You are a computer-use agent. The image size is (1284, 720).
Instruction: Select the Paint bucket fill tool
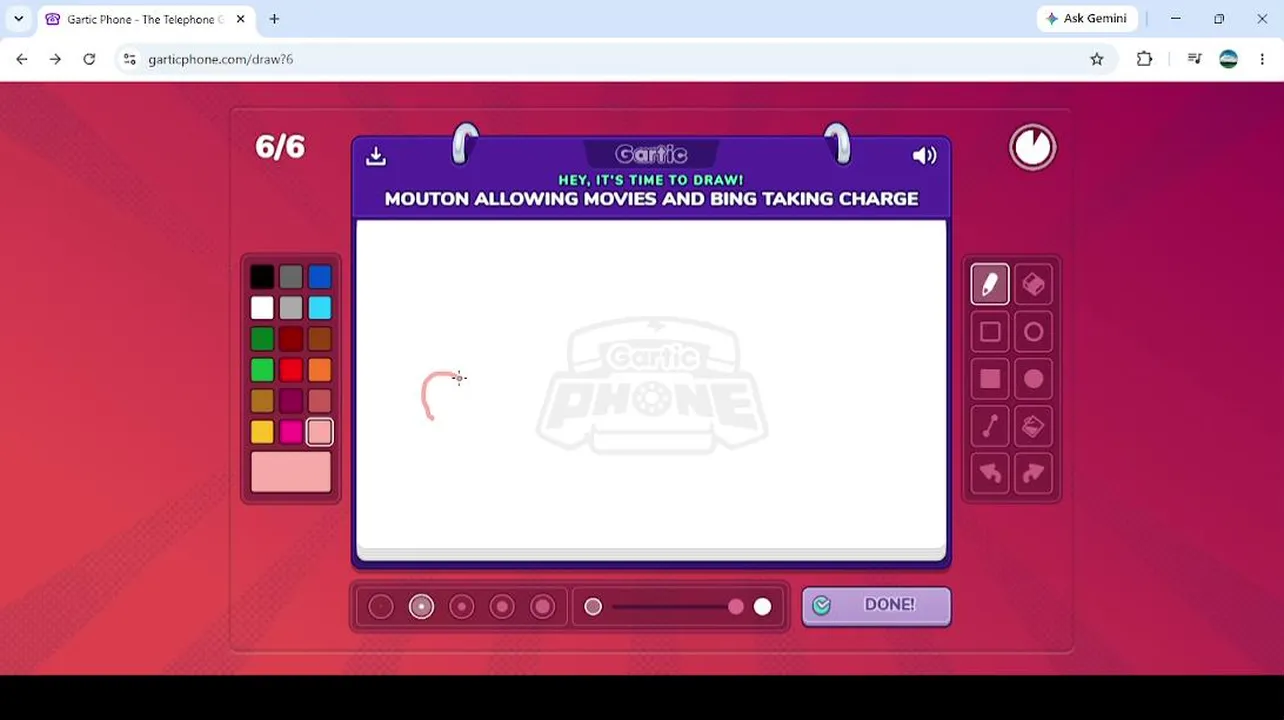coord(1033,426)
